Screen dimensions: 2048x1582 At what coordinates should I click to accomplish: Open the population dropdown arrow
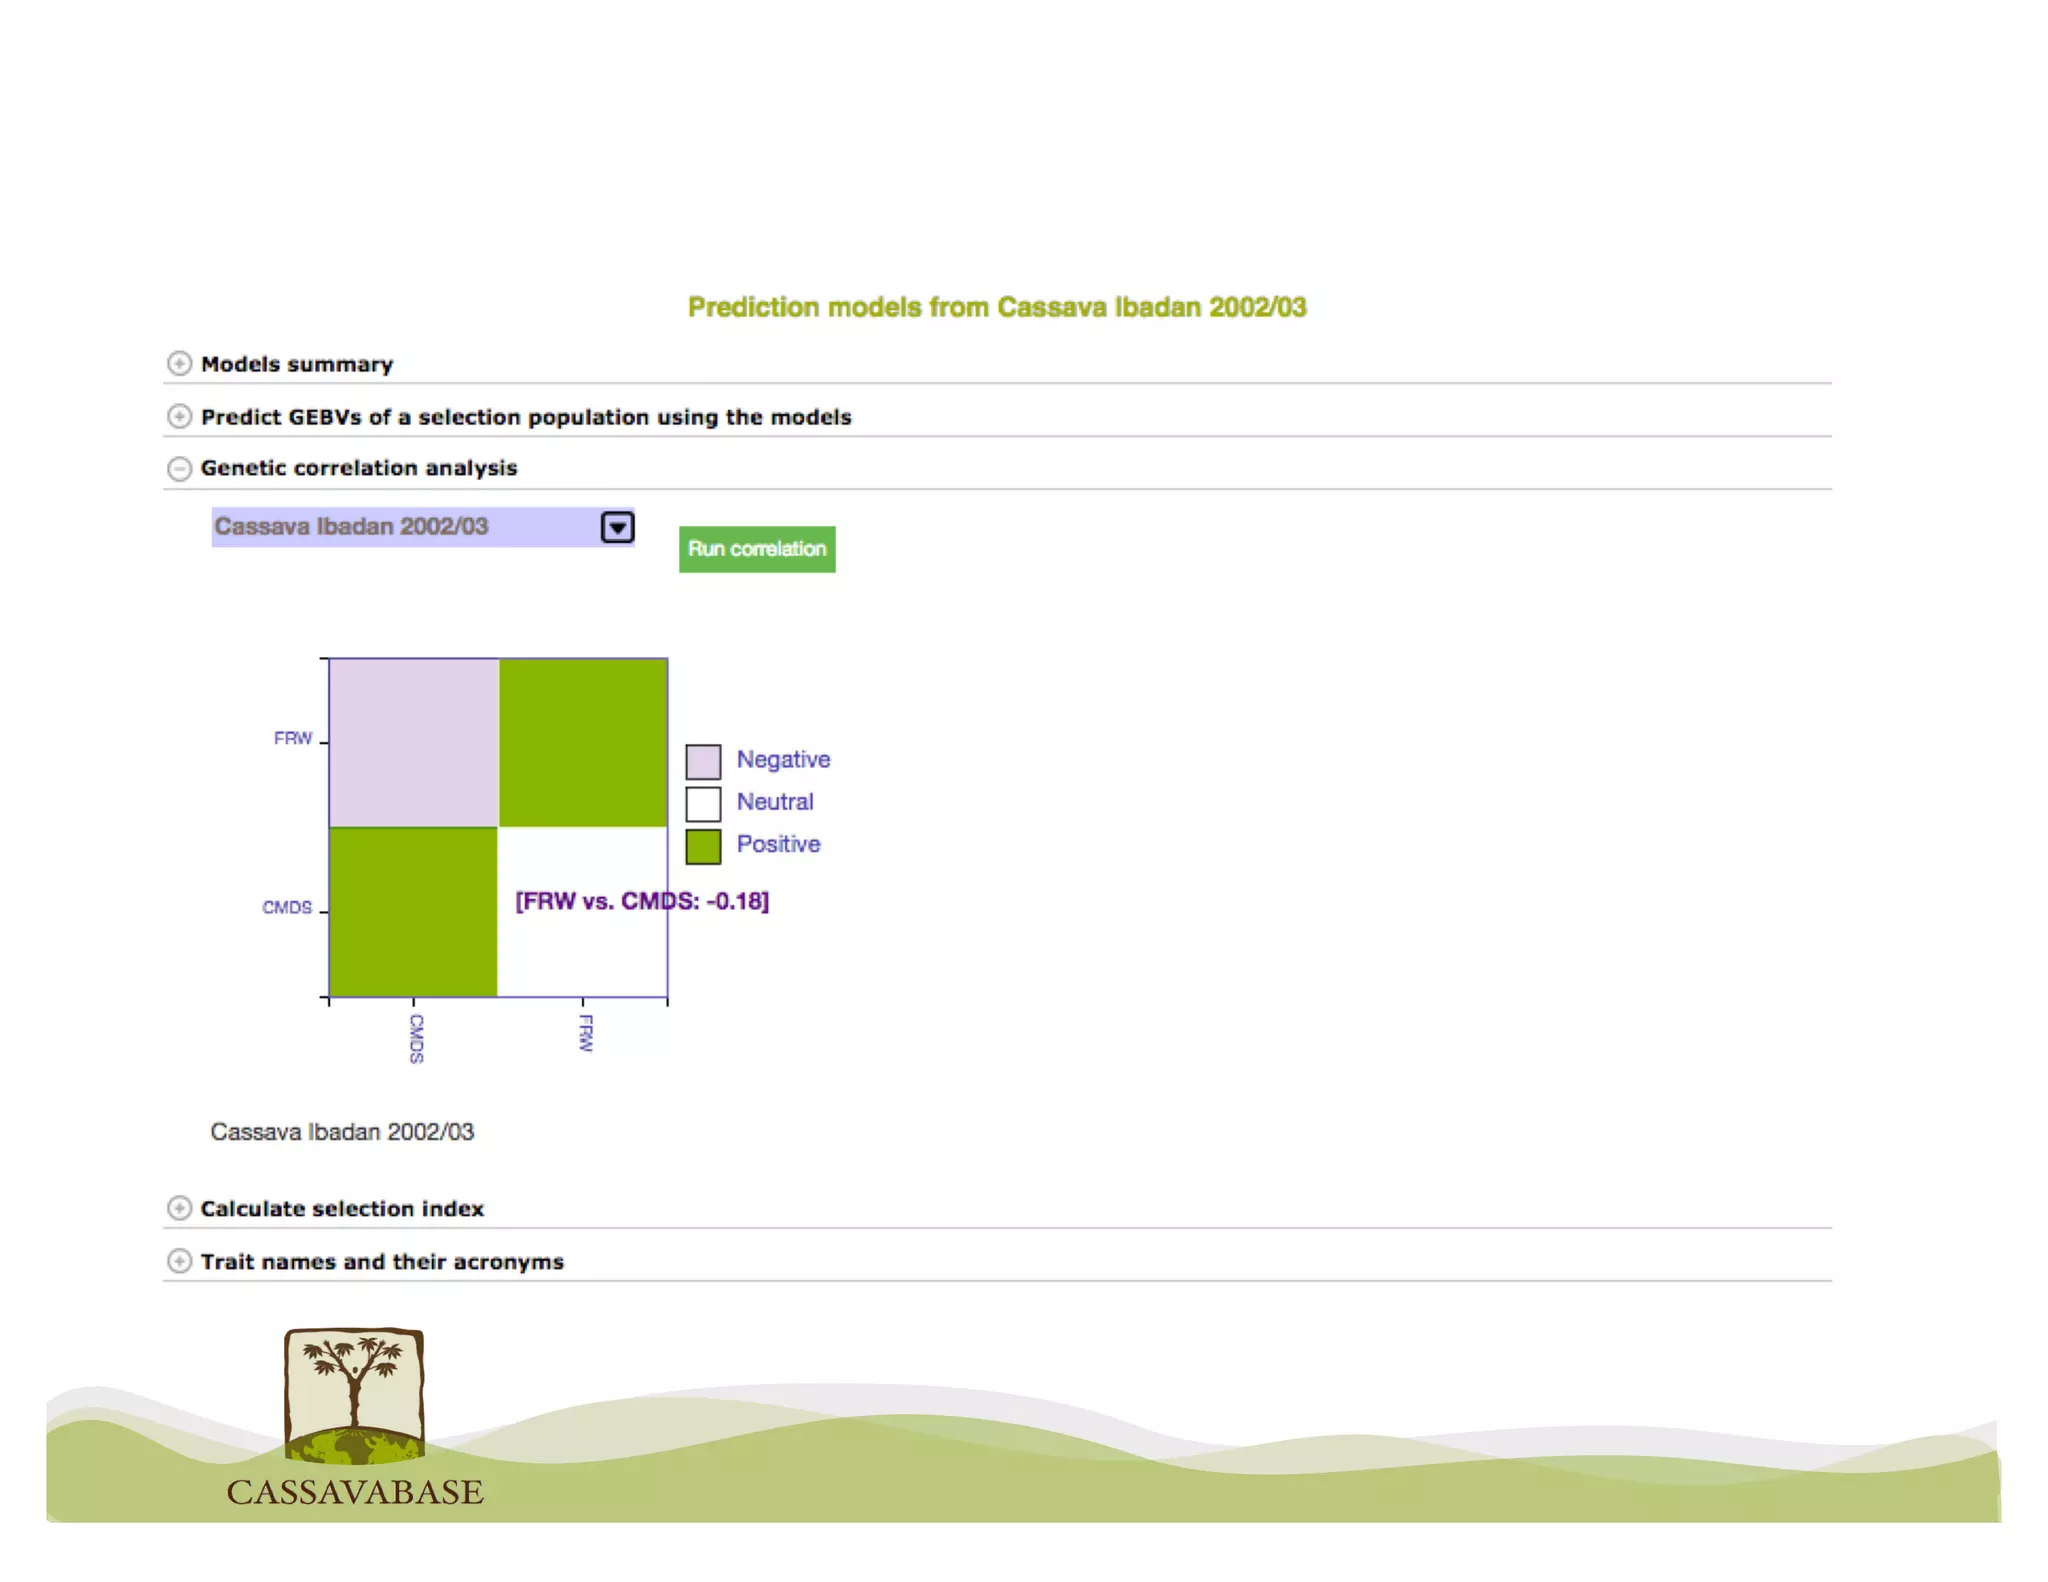coord(617,527)
